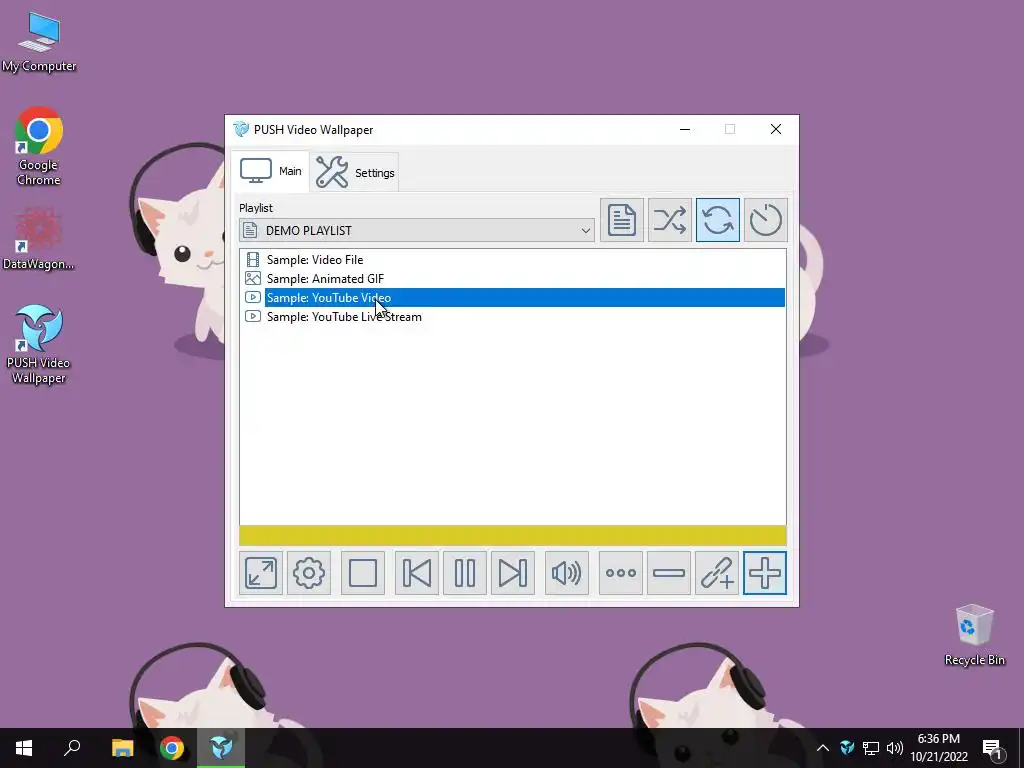
Task: Stop wallpaper playback
Action: coord(363,573)
